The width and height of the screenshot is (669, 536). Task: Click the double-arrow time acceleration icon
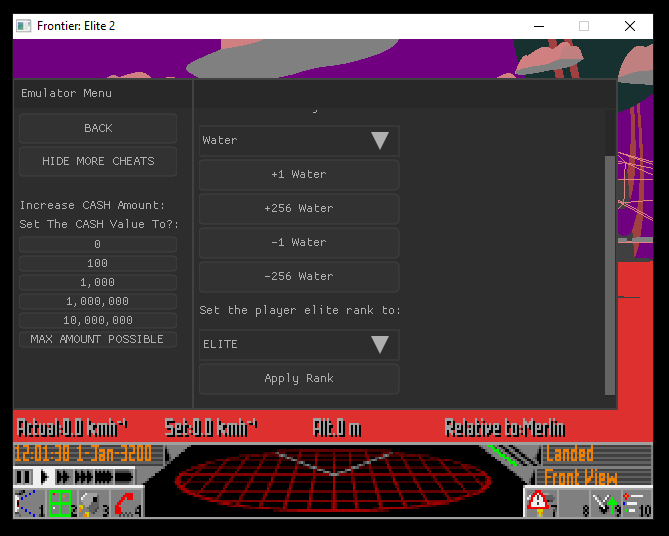point(63,477)
